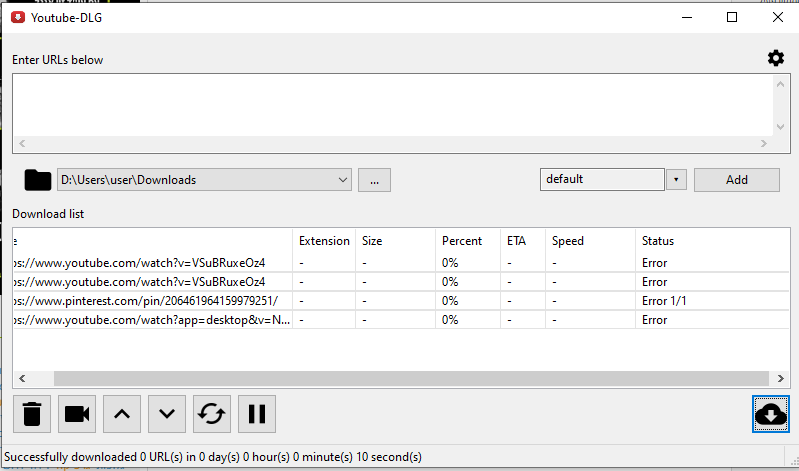Start download with the cloud button
Viewport: 799px width, 471px height.
(771, 414)
